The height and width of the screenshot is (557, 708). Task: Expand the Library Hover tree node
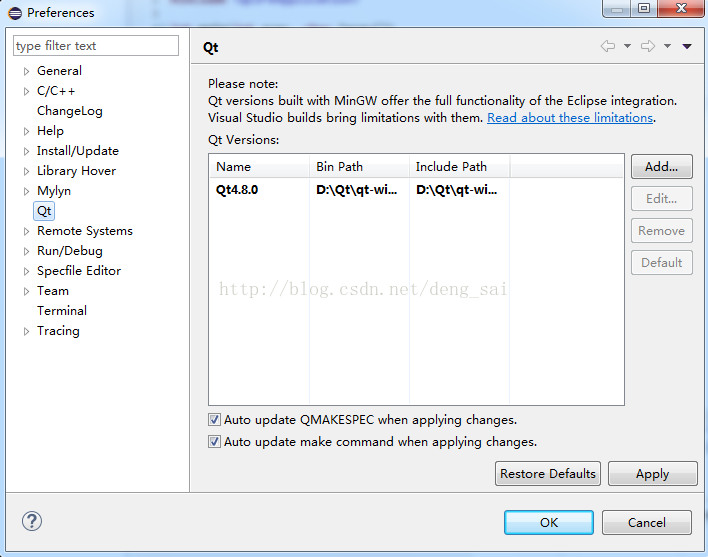26,171
